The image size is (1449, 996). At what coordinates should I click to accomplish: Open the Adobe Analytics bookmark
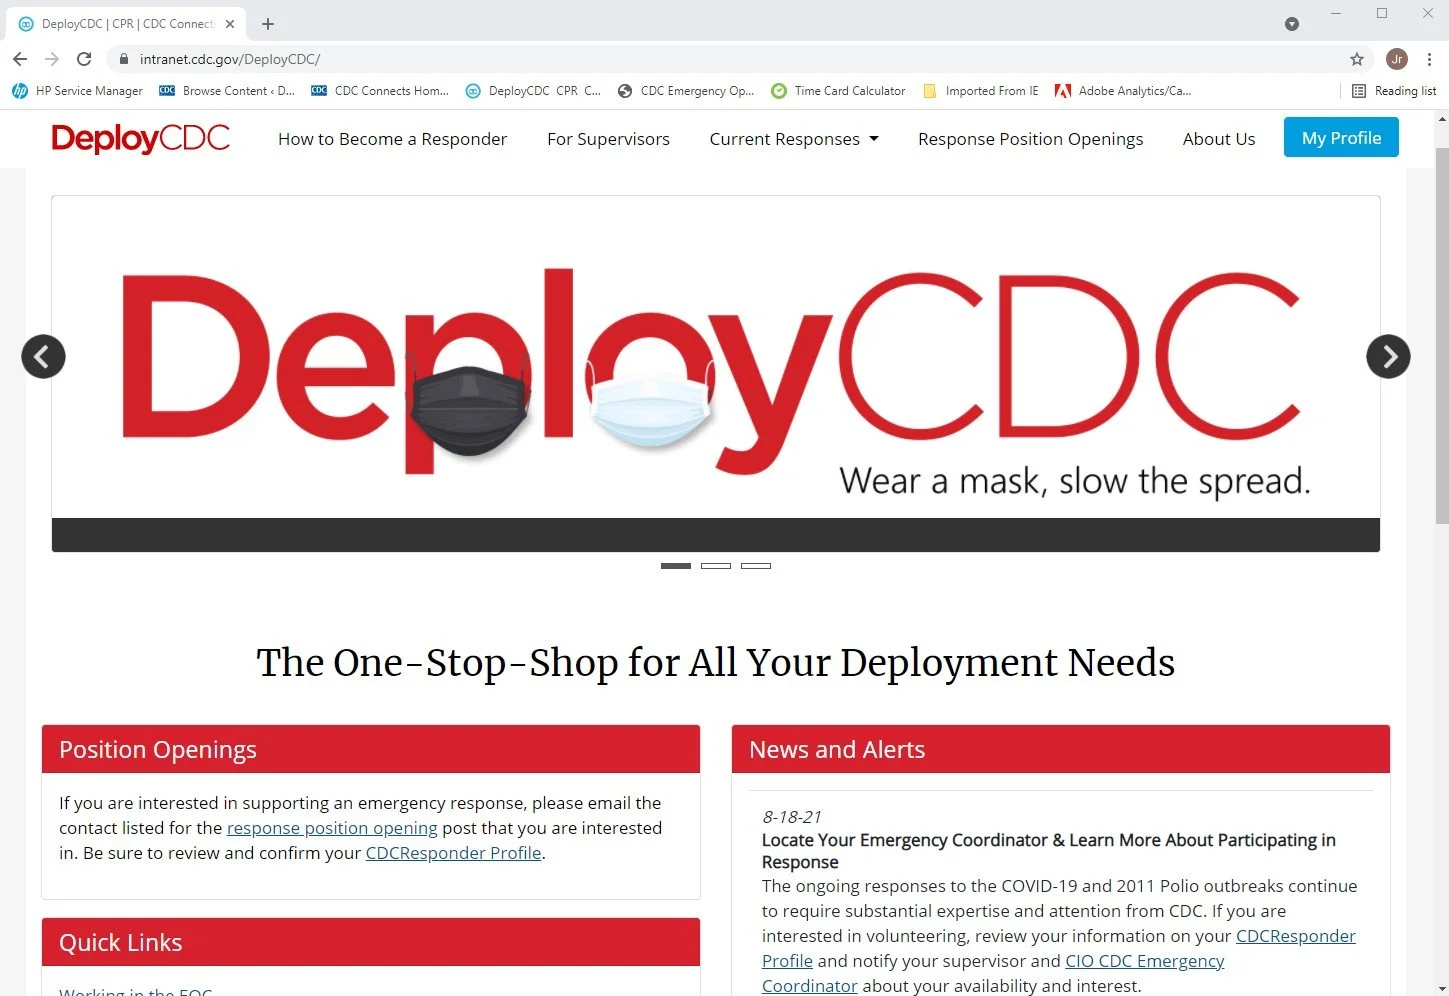pos(1123,91)
